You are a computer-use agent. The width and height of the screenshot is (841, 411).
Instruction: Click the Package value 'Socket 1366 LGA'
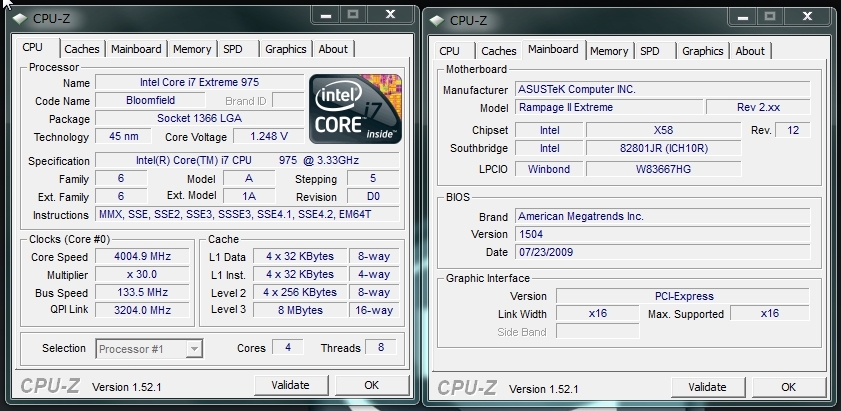point(200,118)
